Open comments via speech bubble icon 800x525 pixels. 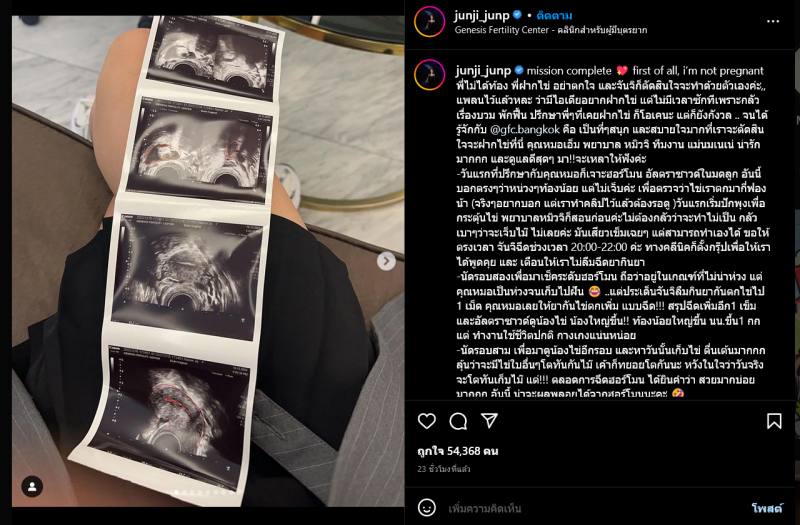pyautogui.click(x=458, y=421)
